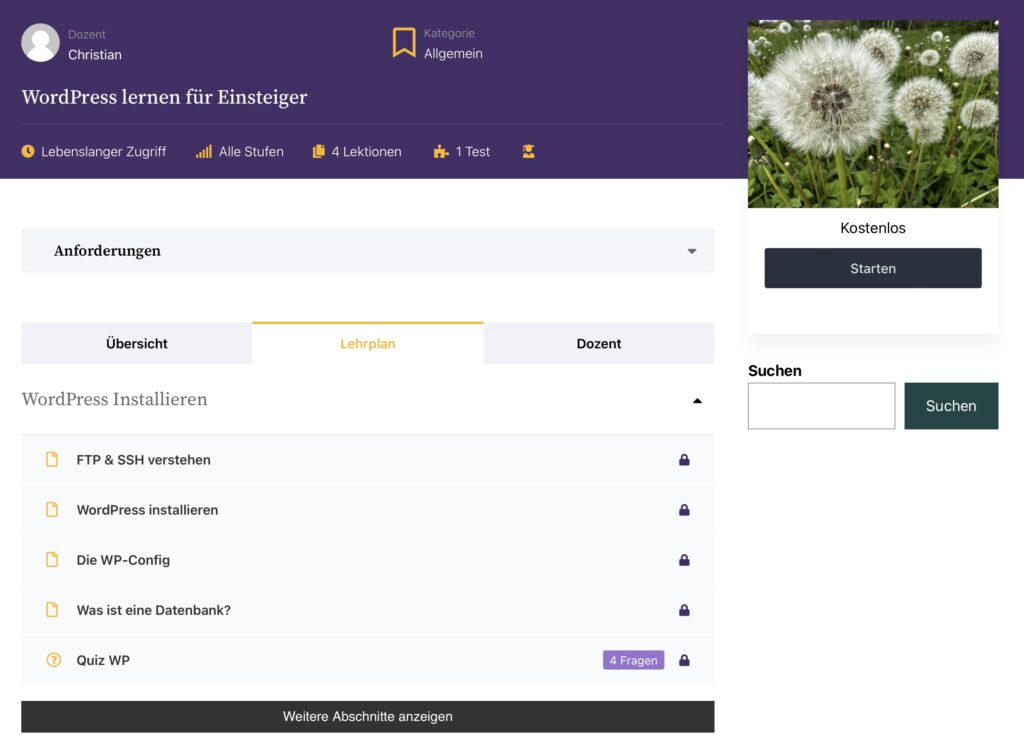
Task: Switch to the Übersicht tab
Action: [x=136, y=344]
